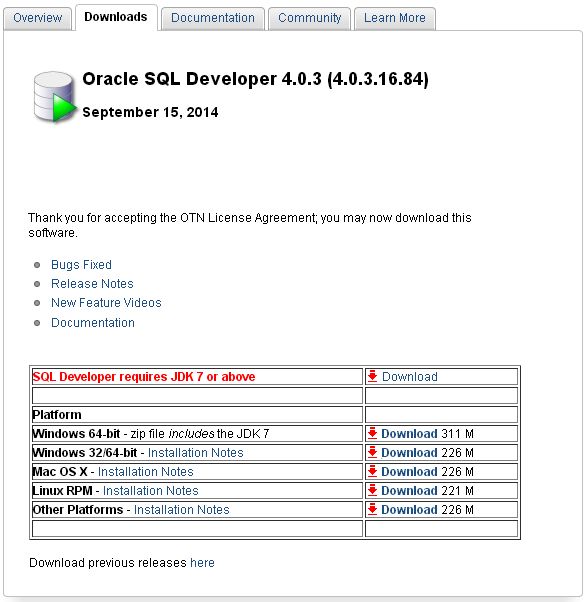Download the Windows 32/64-bit package
This screenshot has height=602, width=585.
(x=409, y=453)
